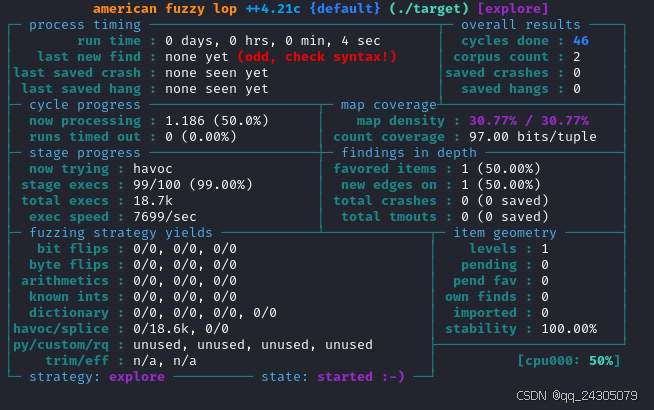Click the 'stage progress' section header

coord(85,153)
